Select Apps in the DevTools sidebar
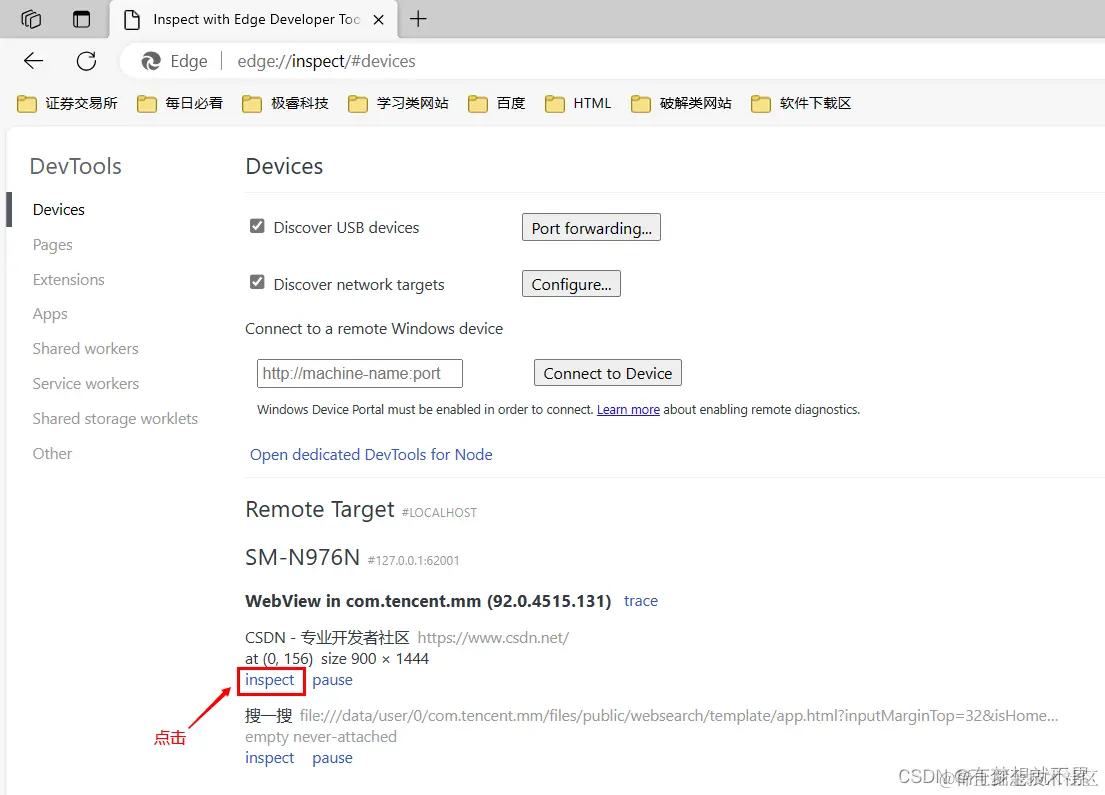 click(50, 314)
